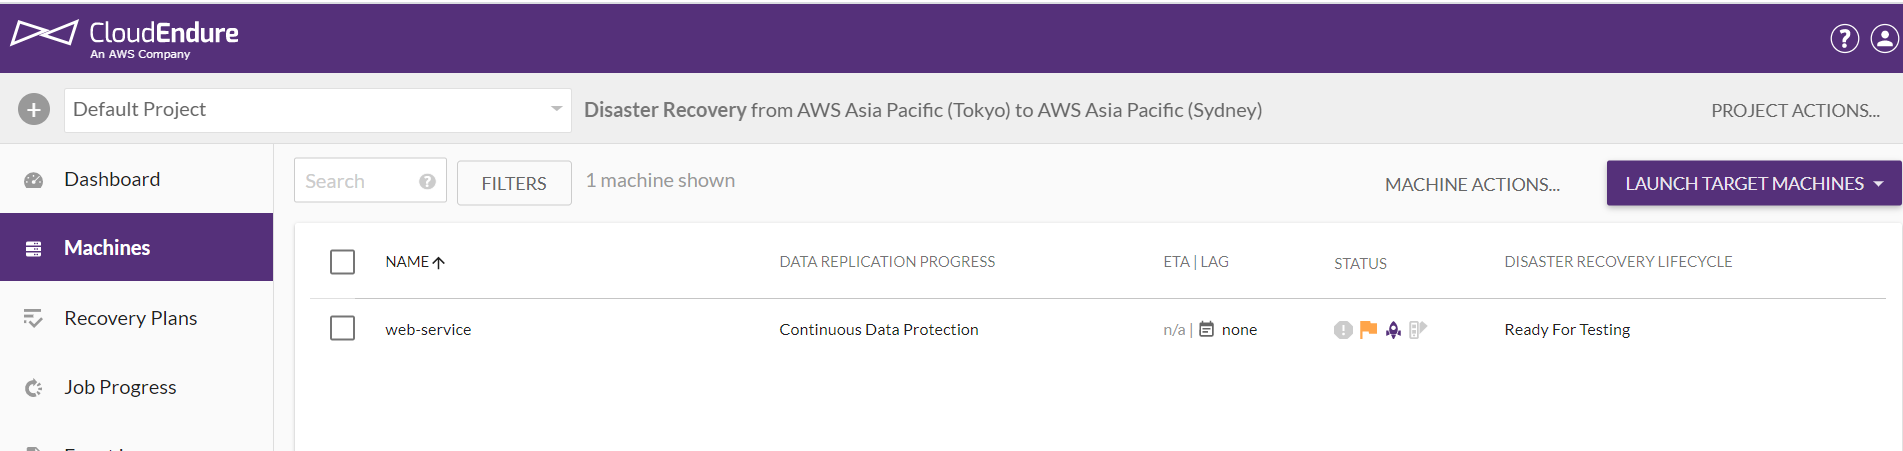Open Job Progress in the sidebar
Image resolution: width=1903 pixels, height=451 pixels.
pos(120,387)
